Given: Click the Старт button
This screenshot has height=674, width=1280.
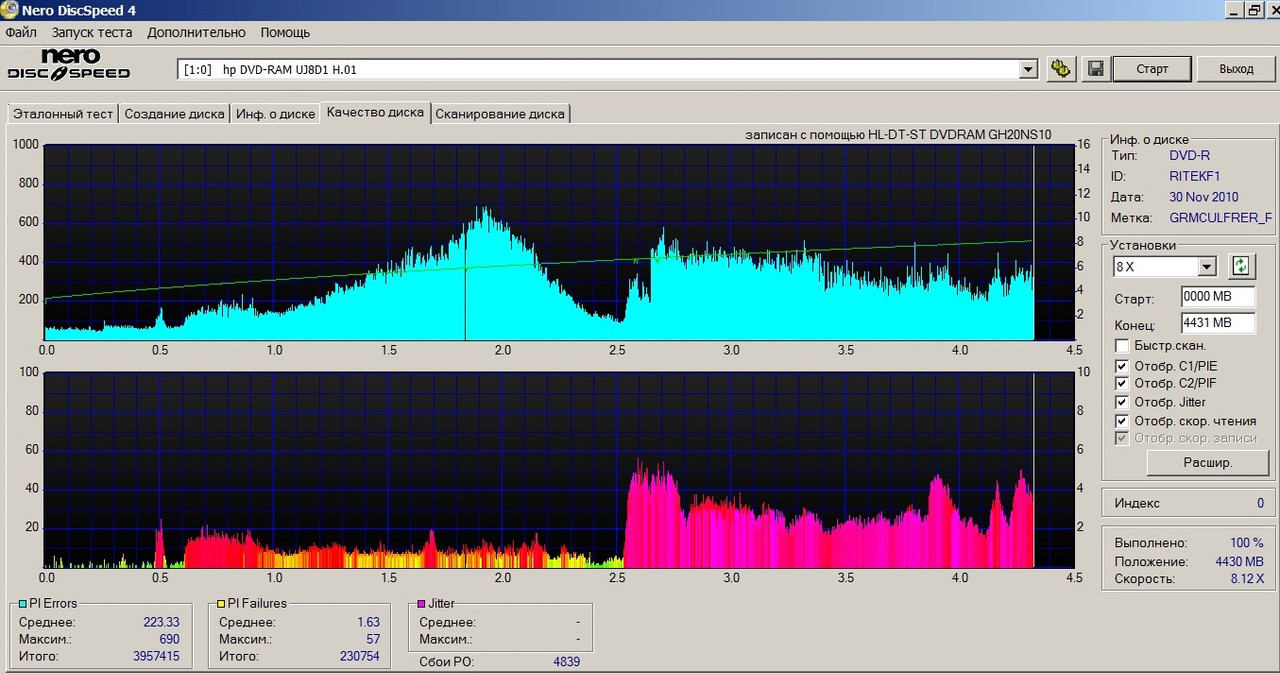Looking at the screenshot, I should click(x=1152, y=69).
